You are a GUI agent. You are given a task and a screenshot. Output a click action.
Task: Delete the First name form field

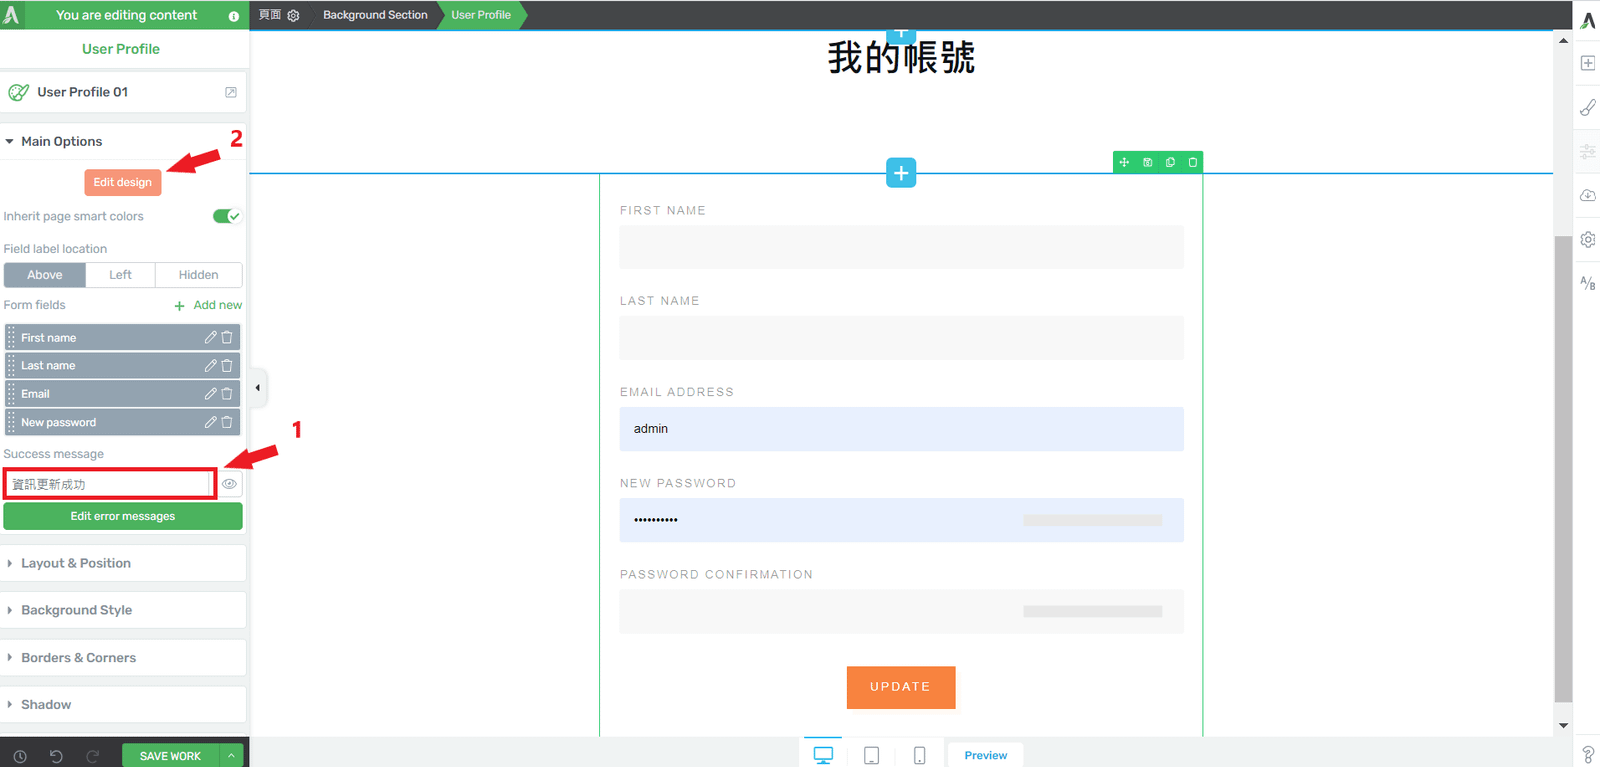(227, 337)
